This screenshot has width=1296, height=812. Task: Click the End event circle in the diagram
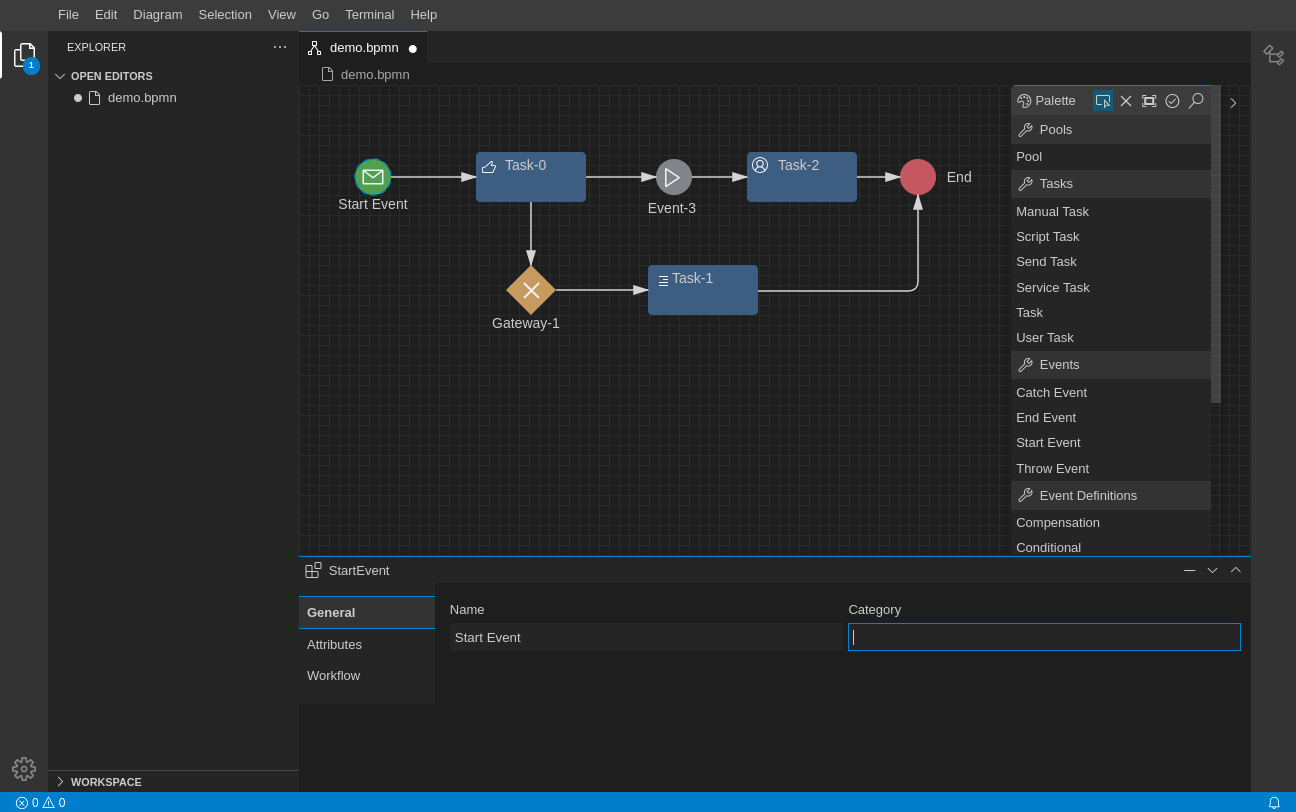pos(917,176)
